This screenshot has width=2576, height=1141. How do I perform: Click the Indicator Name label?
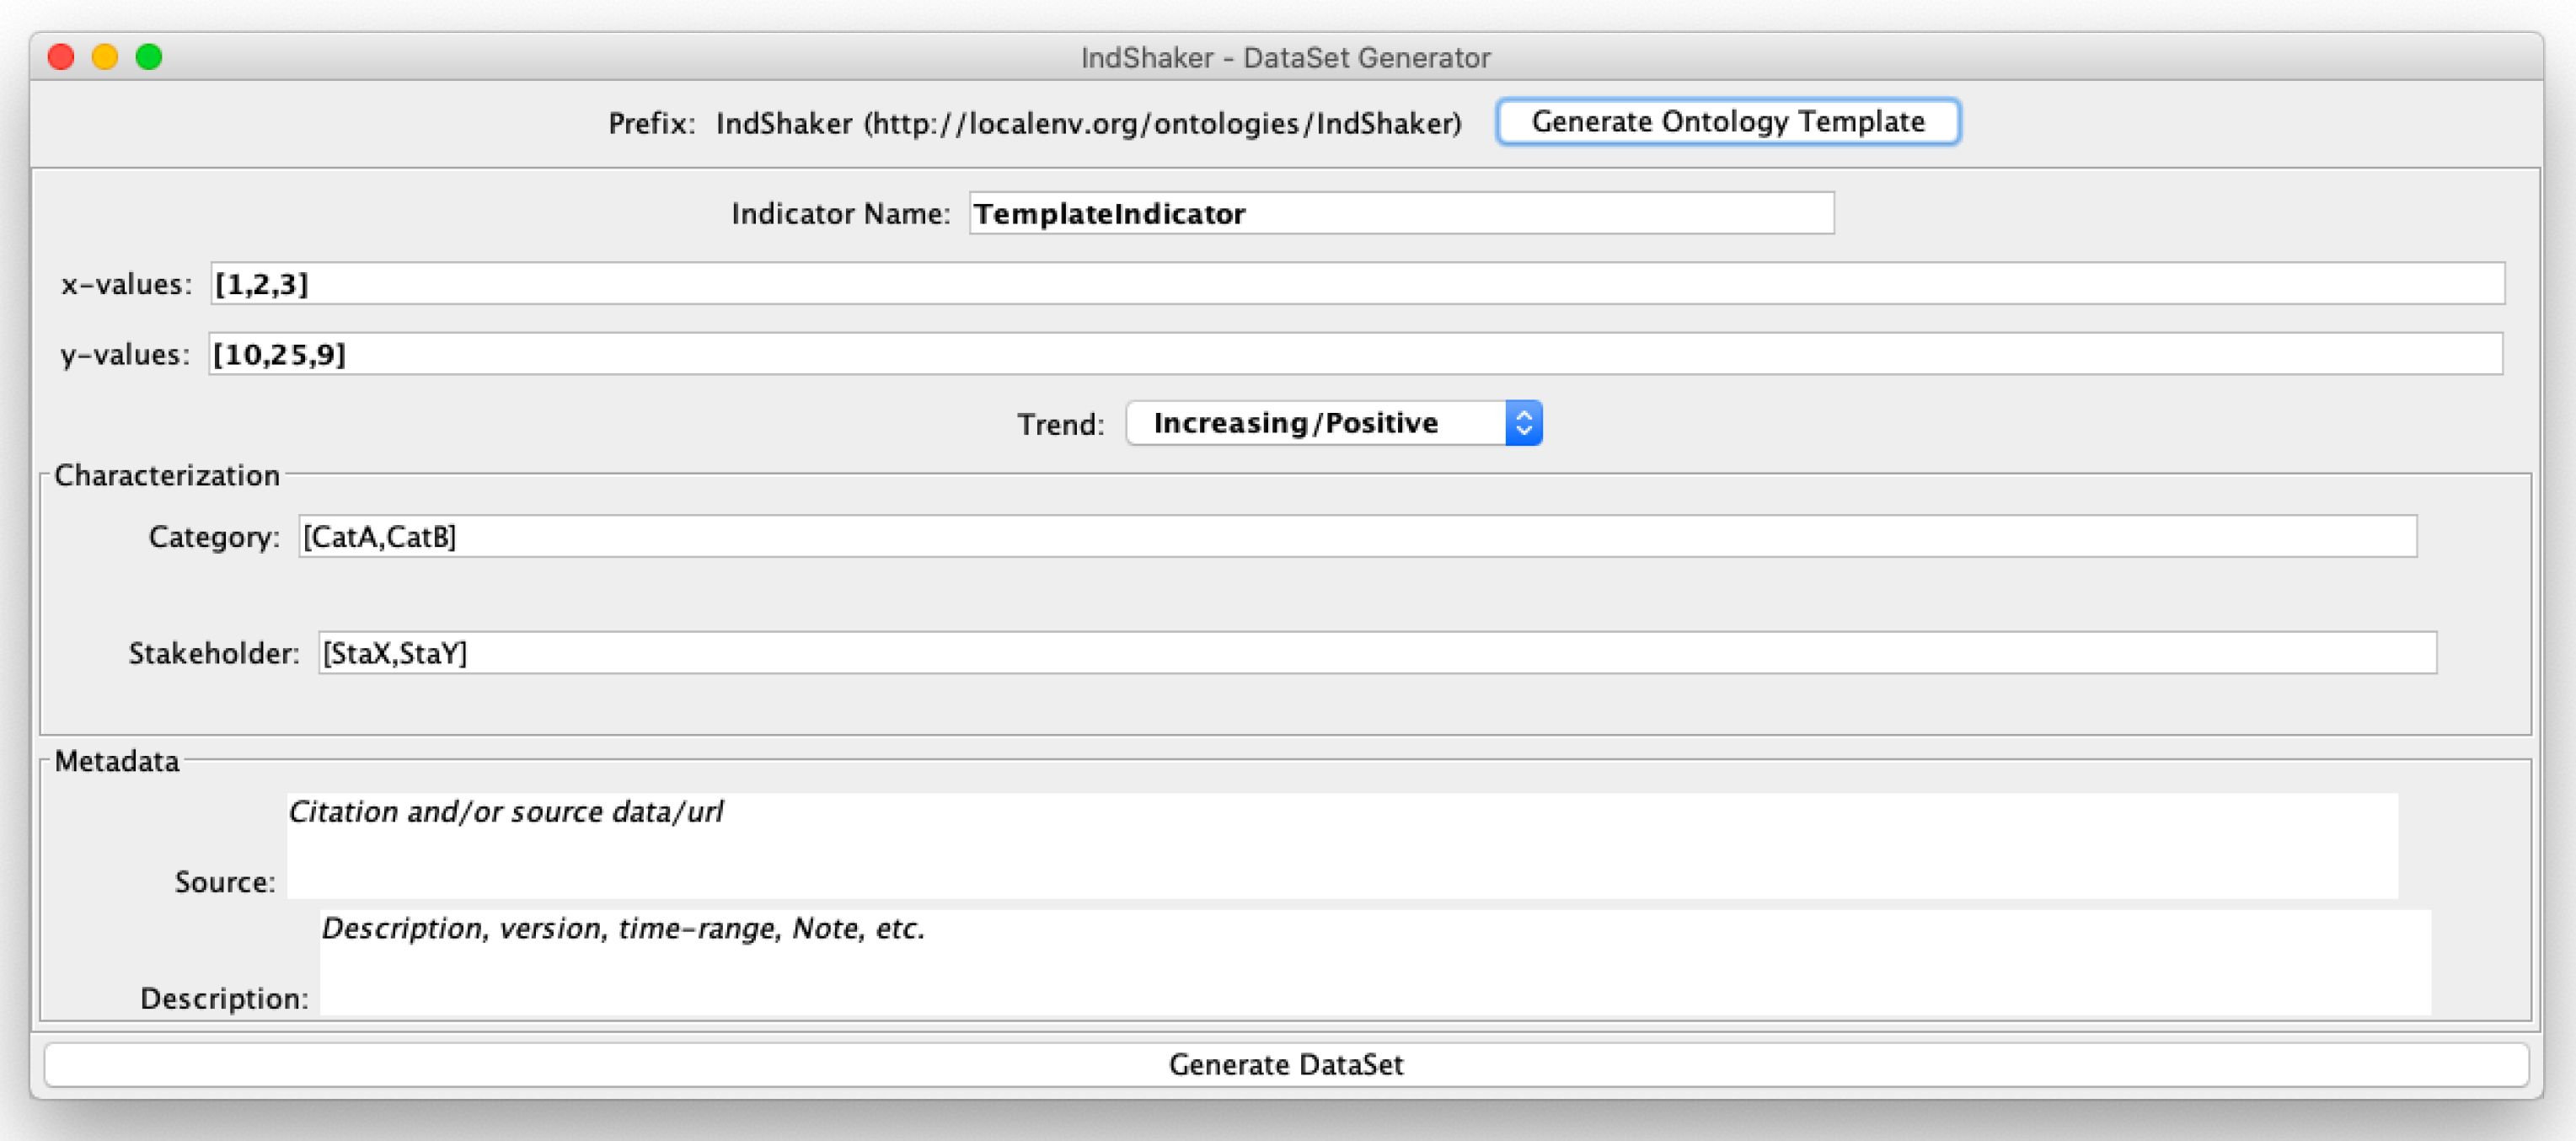pyautogui.click(x=840, y=214)
